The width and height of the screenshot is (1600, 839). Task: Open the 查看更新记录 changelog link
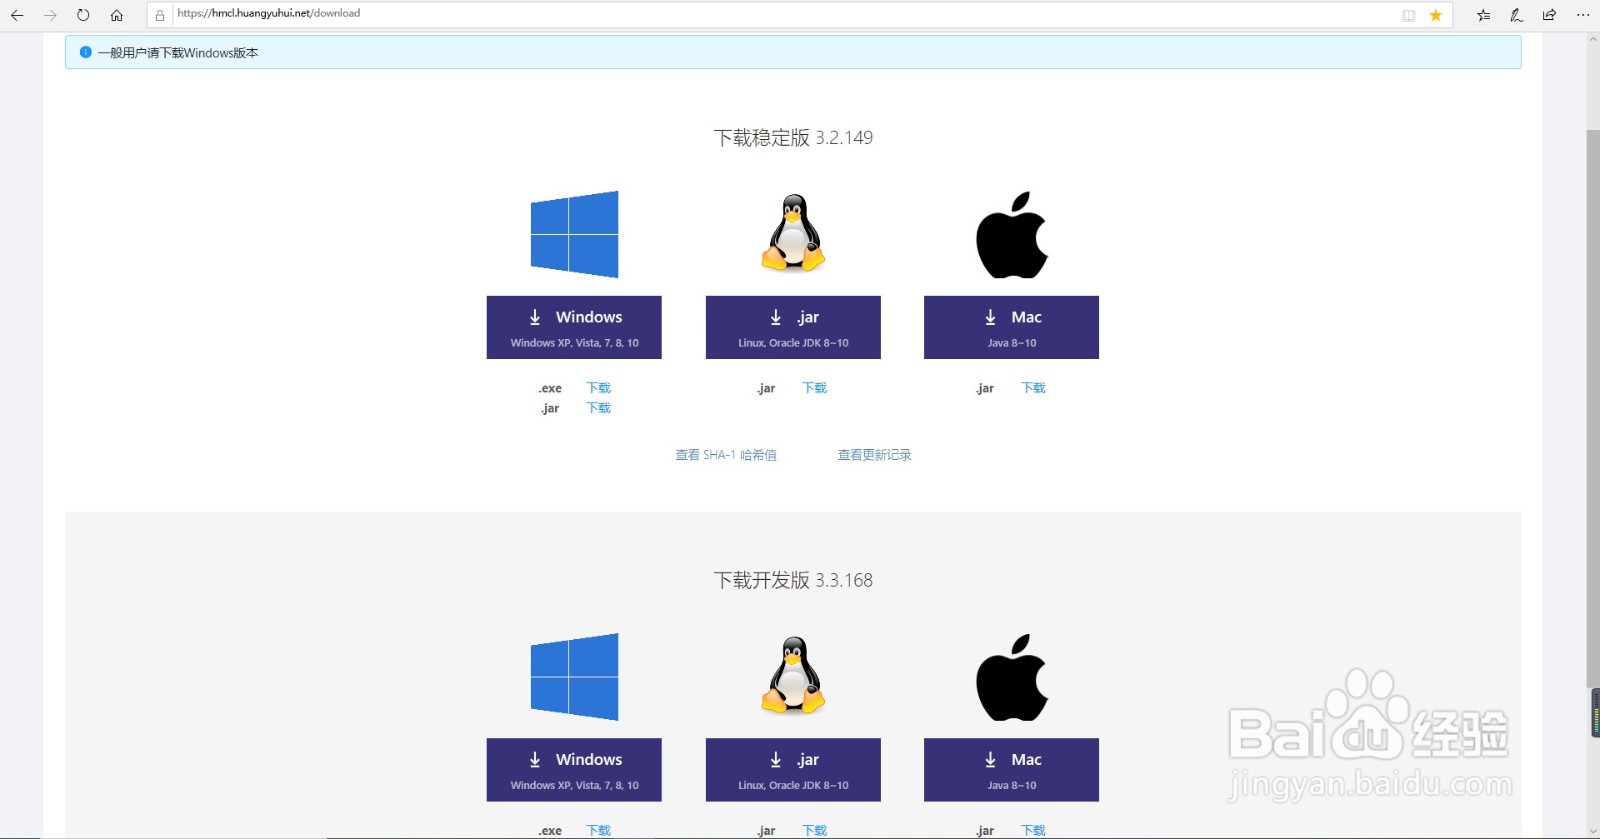tap(874, 455)
